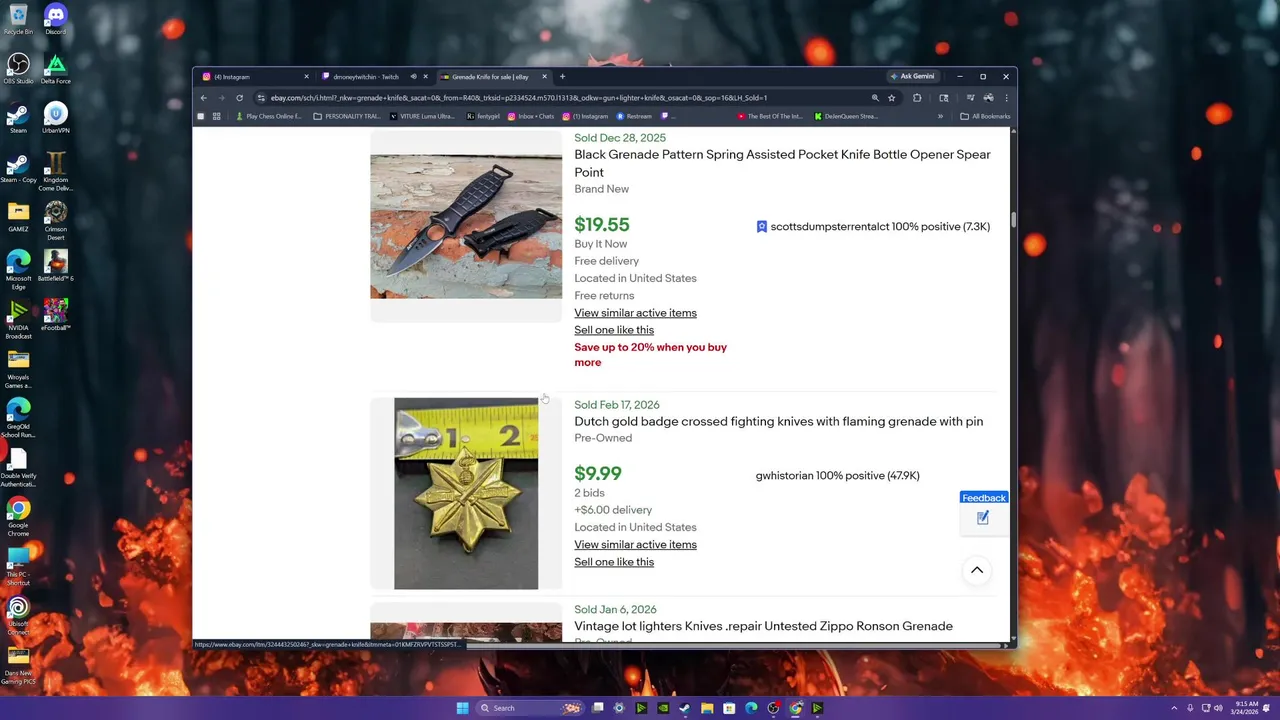Show hidden tray icons chevron
Screen dimensions: 1280x720
point(1174,708)
